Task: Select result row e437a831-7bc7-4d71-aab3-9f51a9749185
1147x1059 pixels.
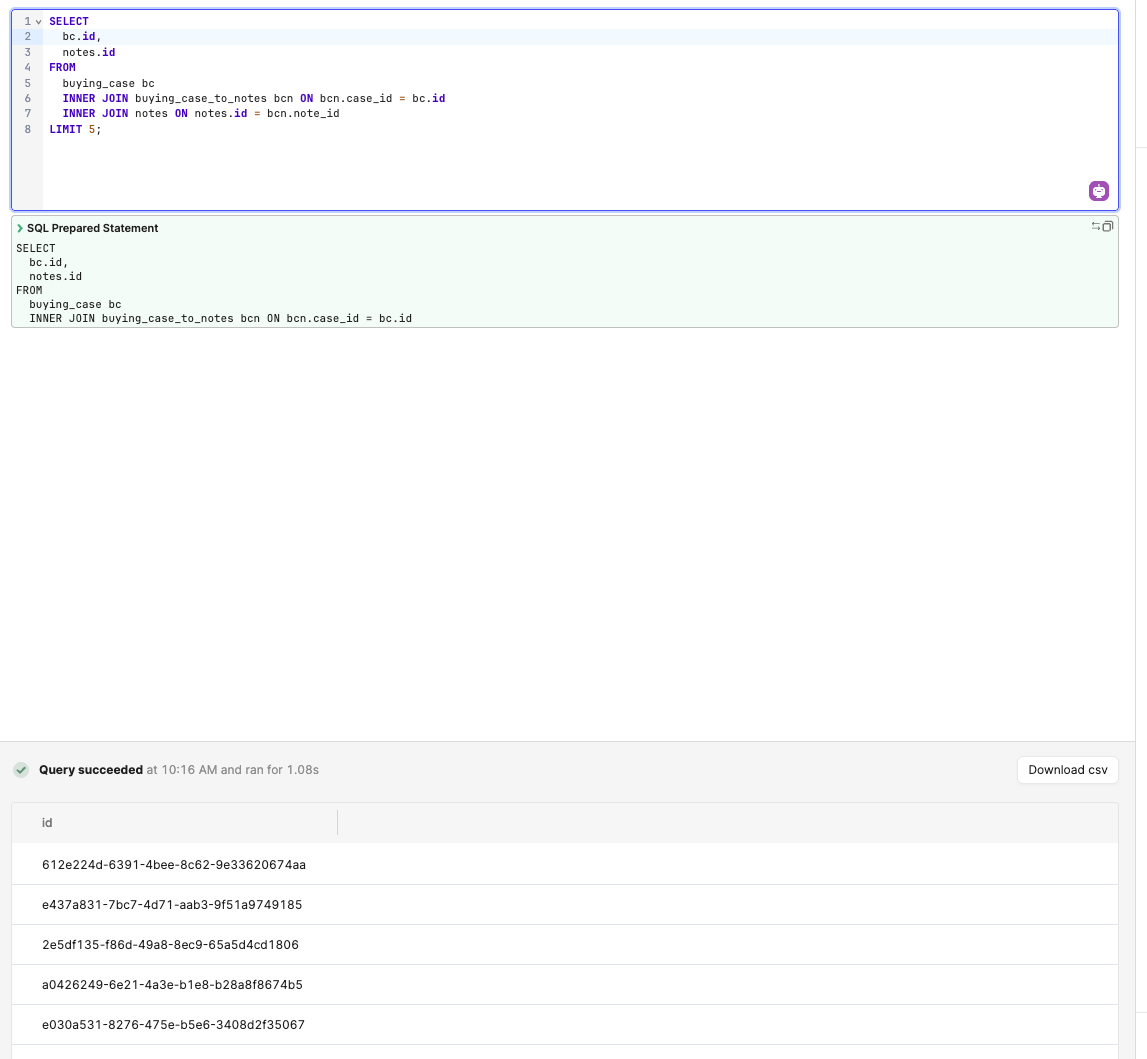Action: coord(172,905)
